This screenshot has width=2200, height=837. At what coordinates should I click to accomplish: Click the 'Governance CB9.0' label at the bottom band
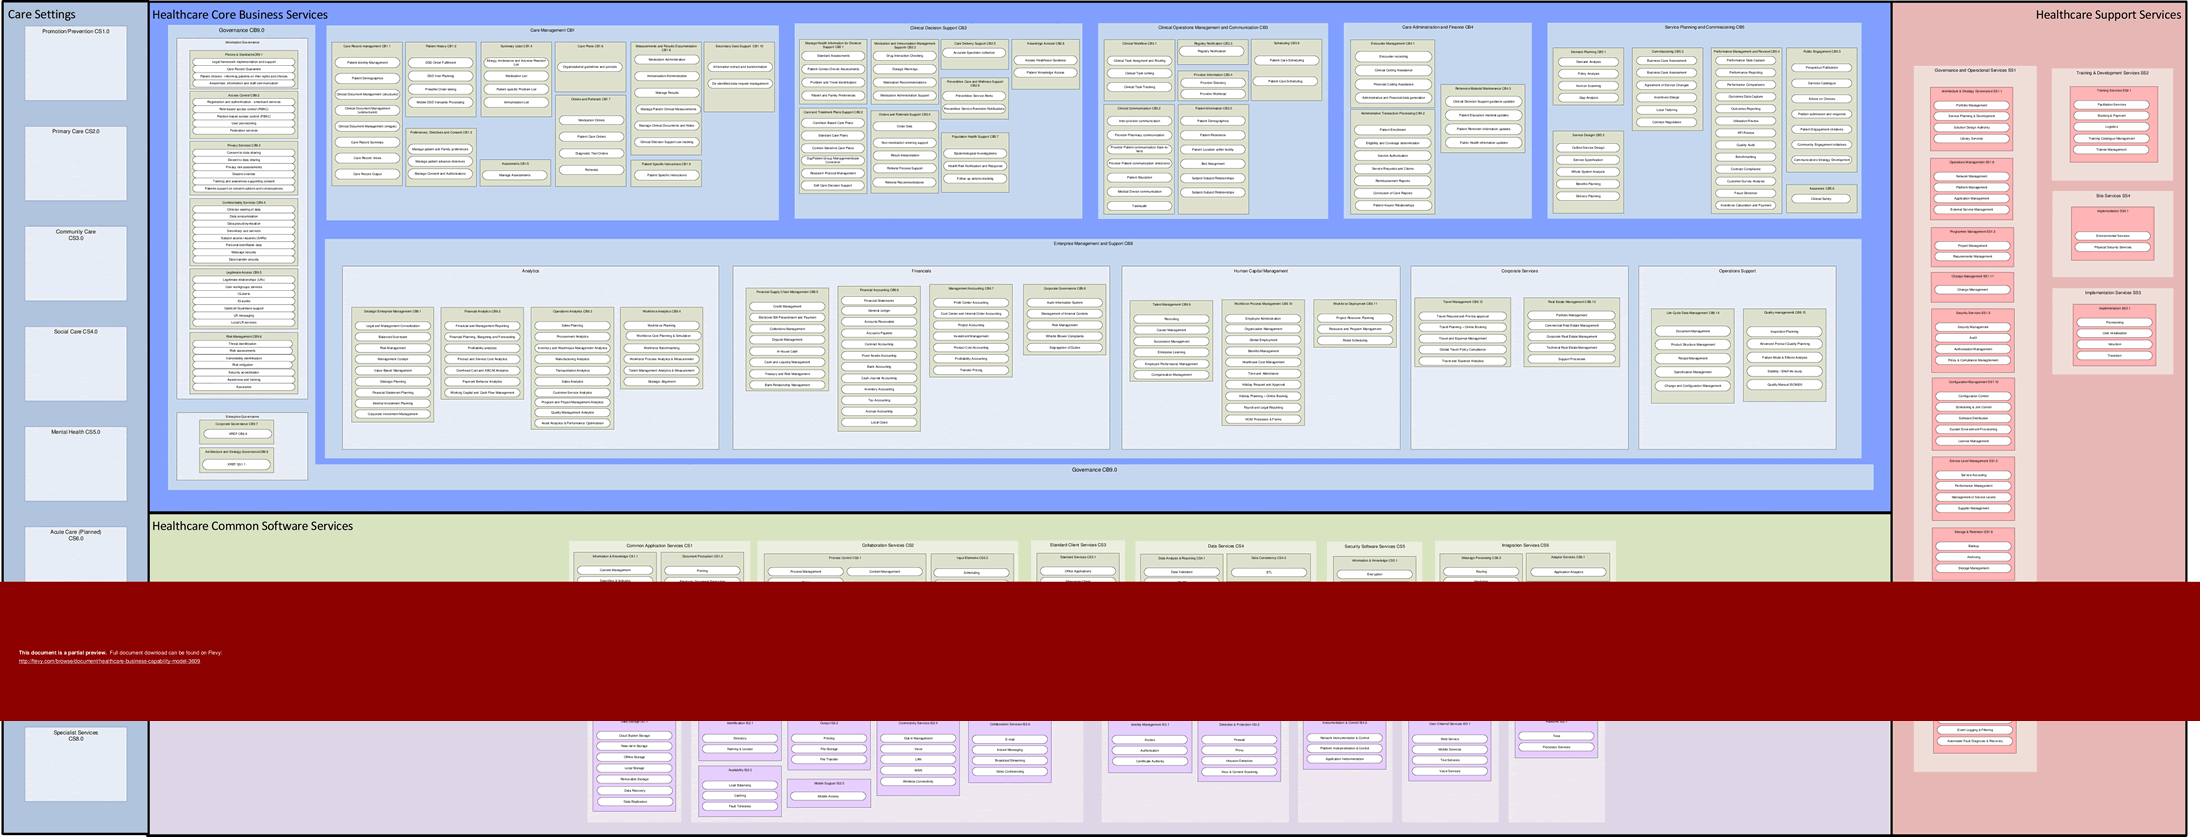(1094, 470)
